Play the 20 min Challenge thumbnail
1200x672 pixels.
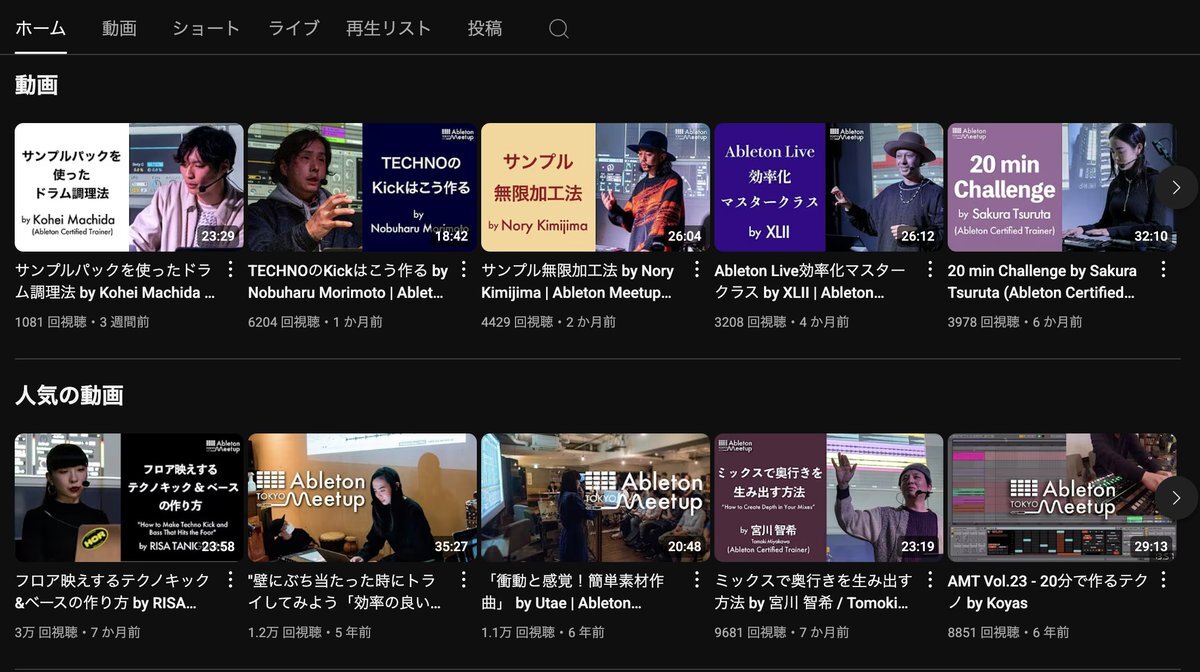[x=1061, y=187]
